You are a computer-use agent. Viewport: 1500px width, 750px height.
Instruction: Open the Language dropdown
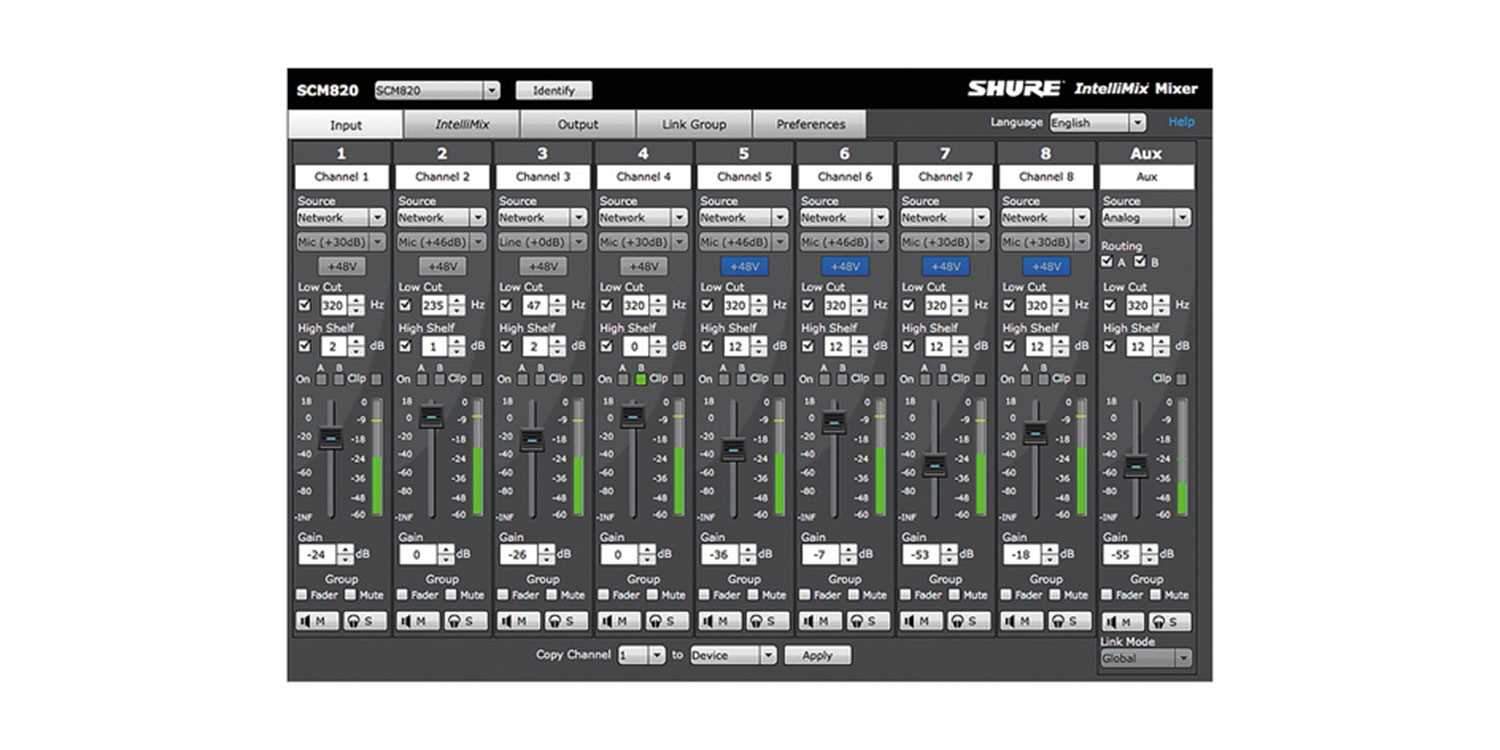click(x=1097, y=123)
